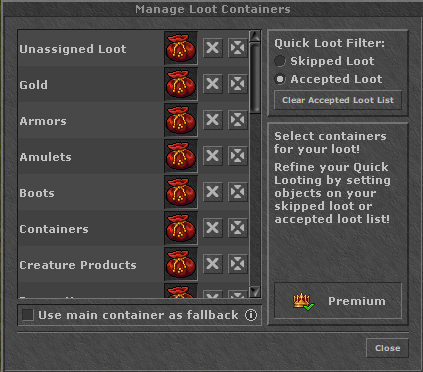The image size is (423, 372).
Task: Click the scroll down arrow of the loot list
Action: 255,292
